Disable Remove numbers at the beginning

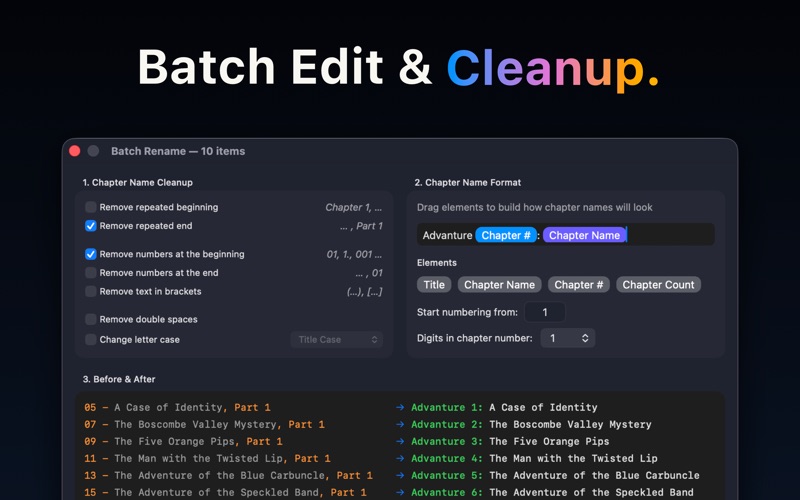coord(91,254)
